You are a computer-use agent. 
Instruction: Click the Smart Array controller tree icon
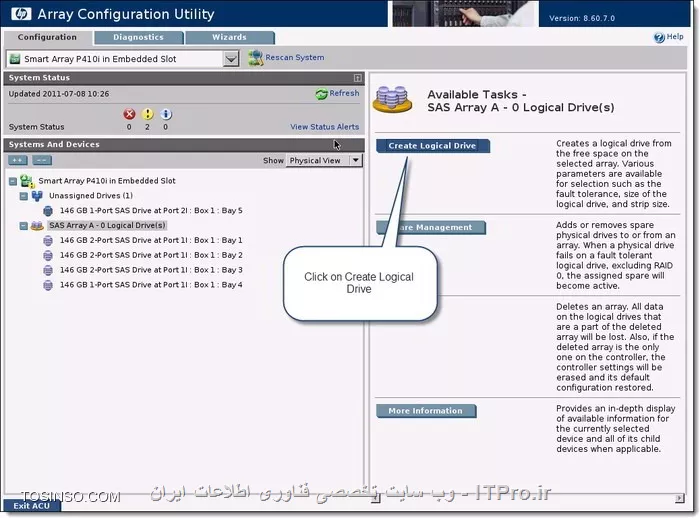pos(27,181)
